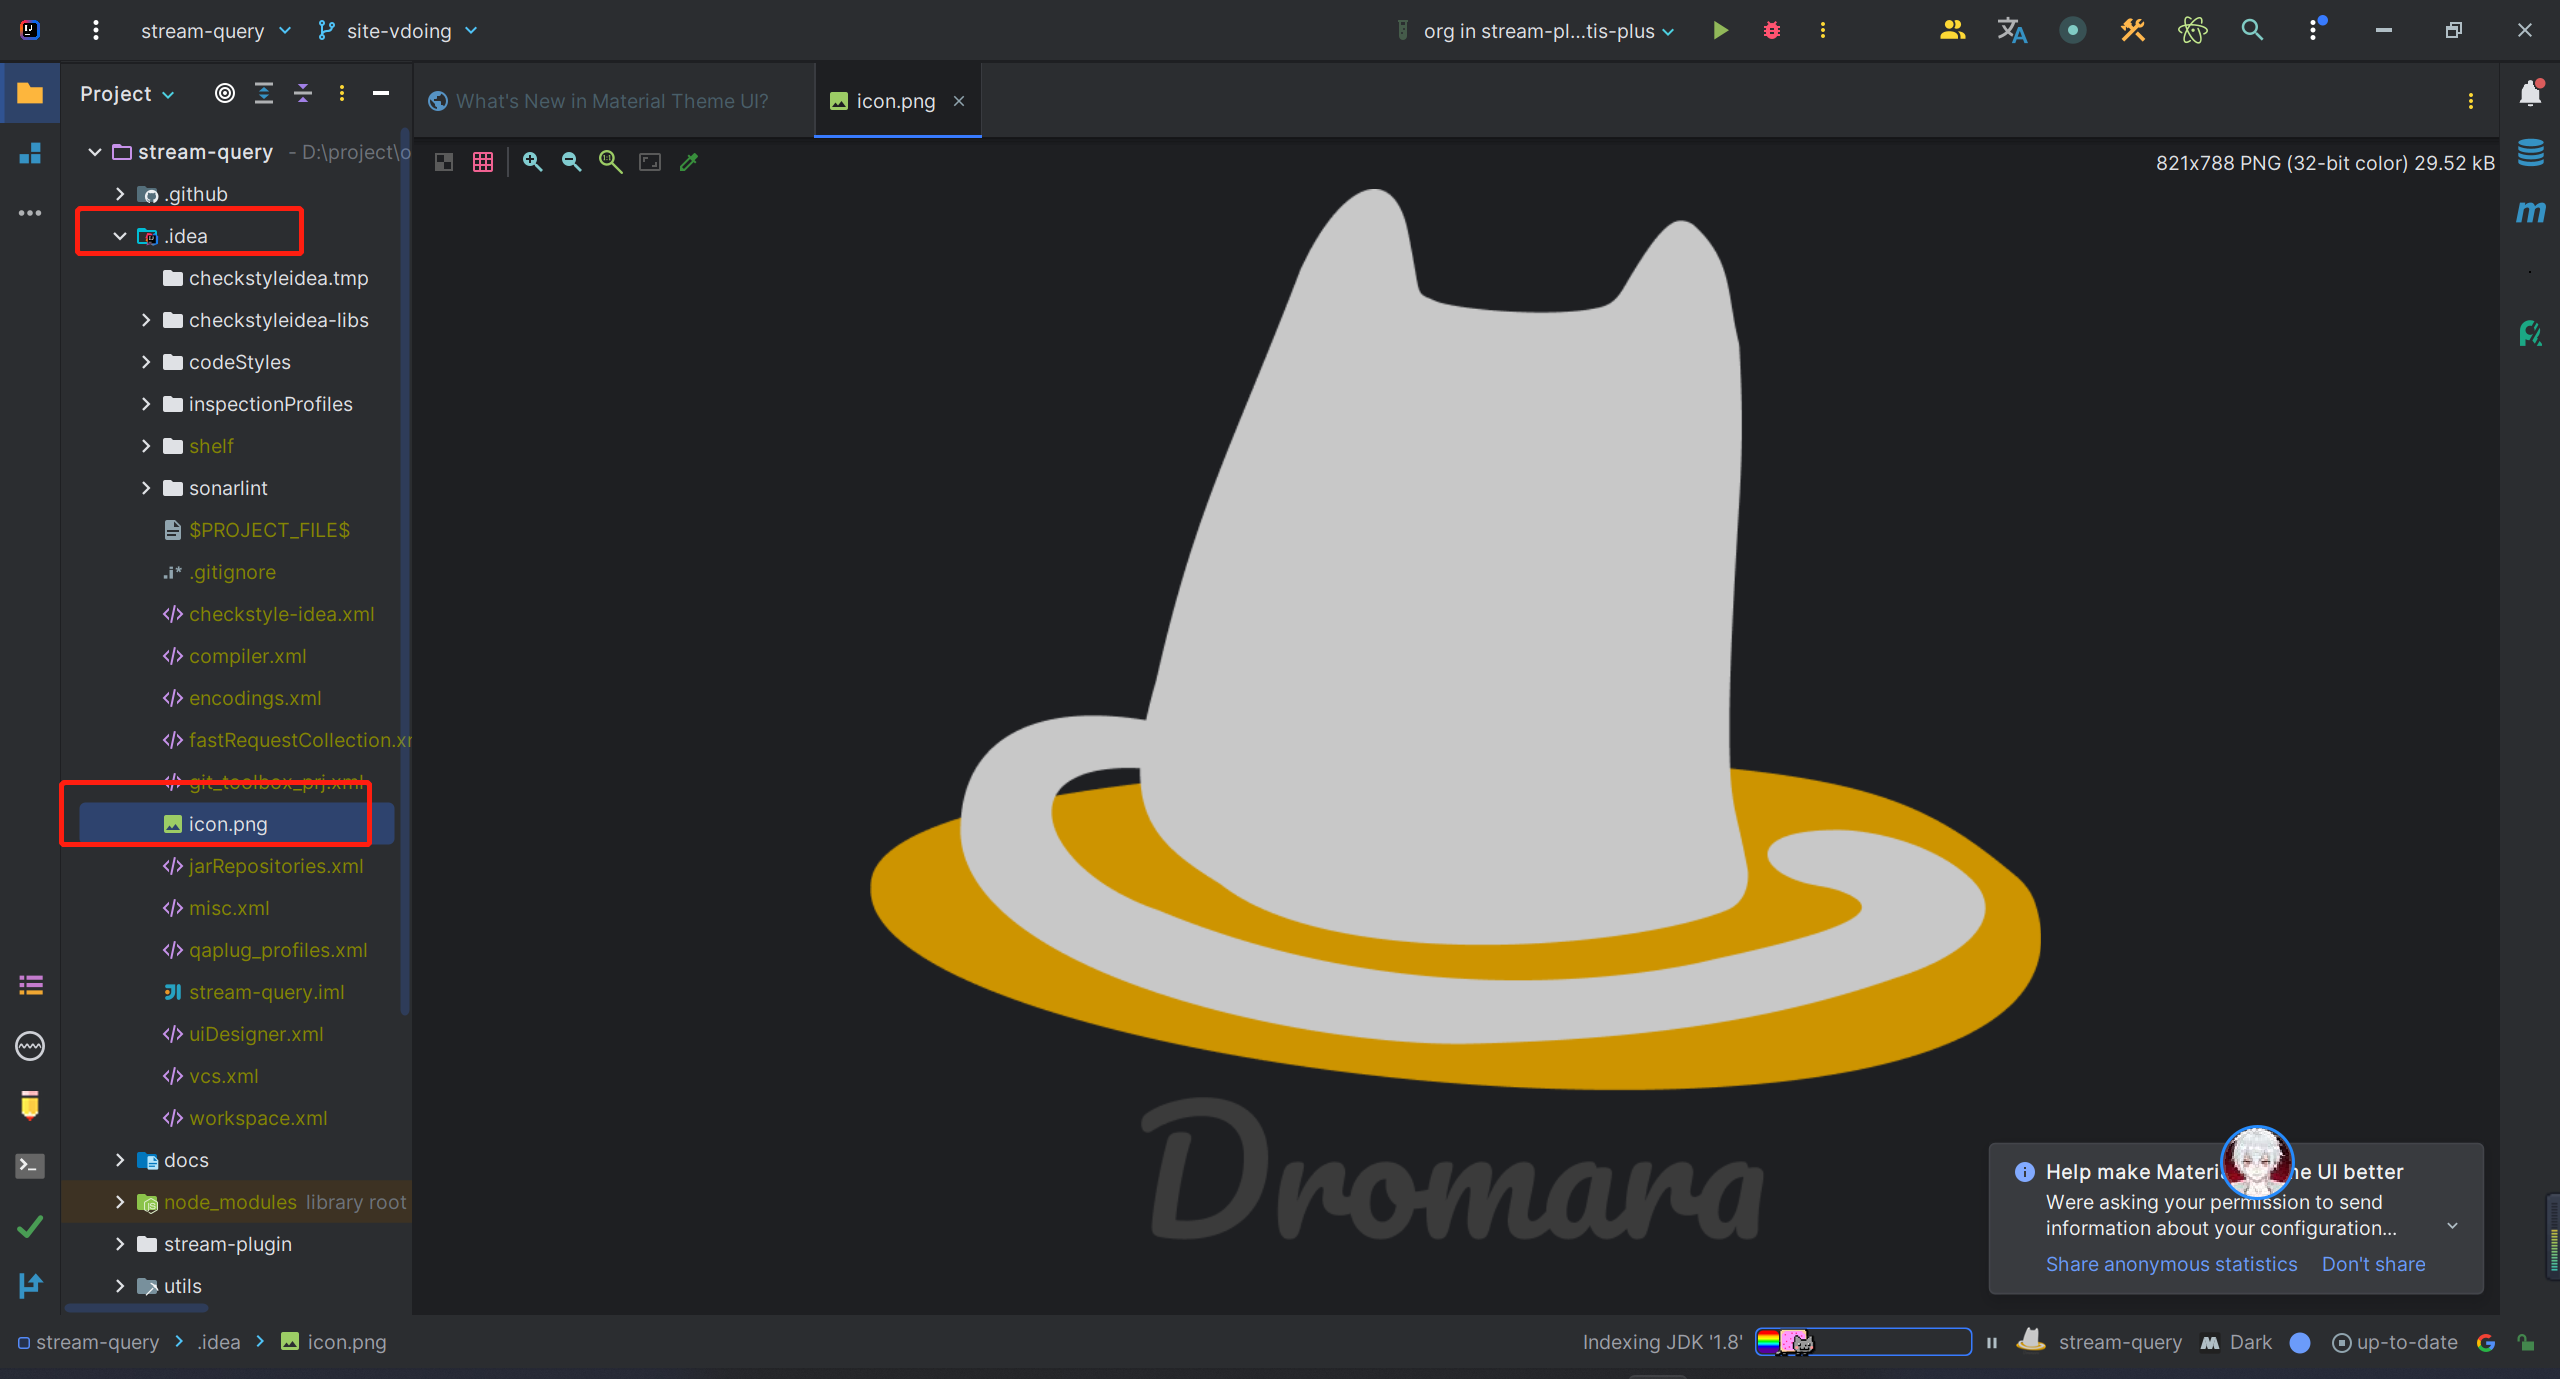The width and height of the screenshot is (2560, 1379).
Task: Click the Nyan indexing progress bar
Action: [x=1863, y=1342]
